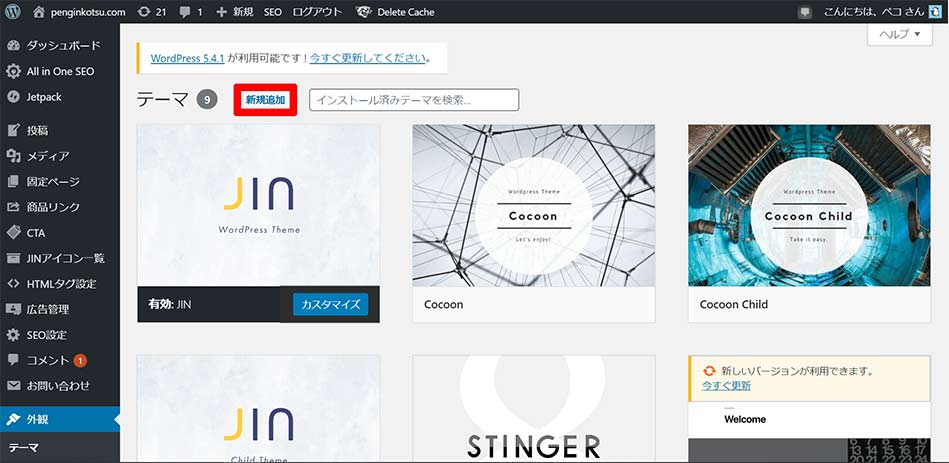Image resolution: width=949 pixels, height=463 pixels.
Task: Select the JIN Child Theme thumbnail
Action: (258, 409)
